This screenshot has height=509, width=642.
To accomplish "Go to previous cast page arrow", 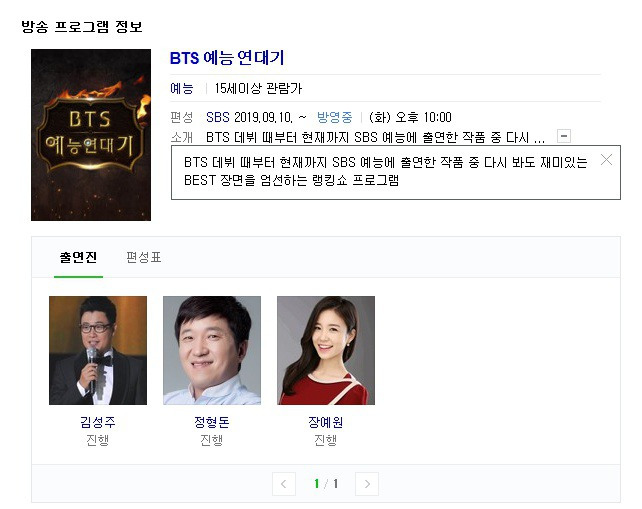I will pos(284,484).
